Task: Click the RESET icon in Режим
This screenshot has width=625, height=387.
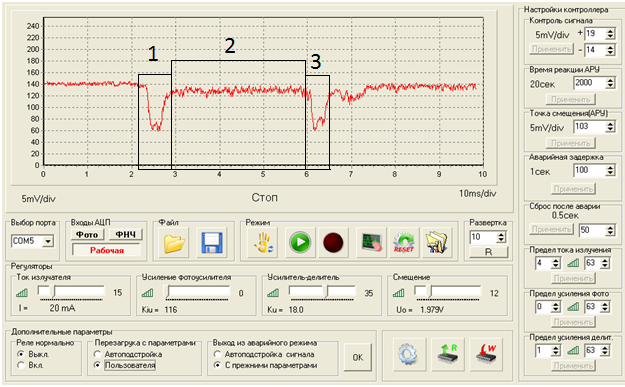Action: tap(404, 243)
